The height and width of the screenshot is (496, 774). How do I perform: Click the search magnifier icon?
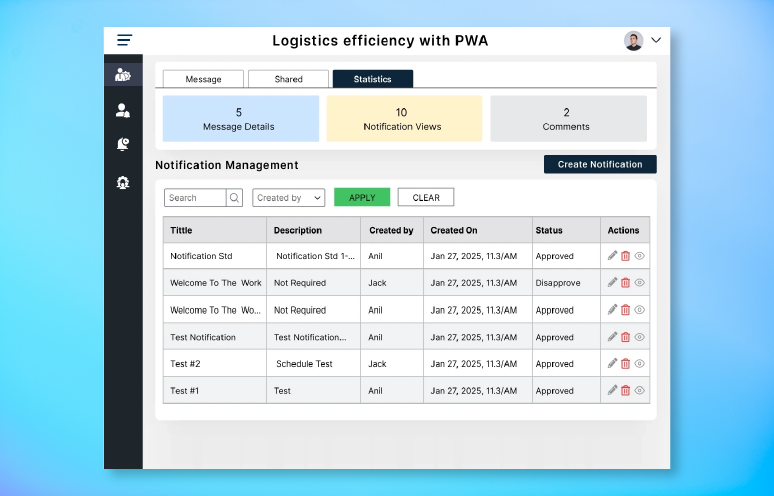tap(234, 198)
